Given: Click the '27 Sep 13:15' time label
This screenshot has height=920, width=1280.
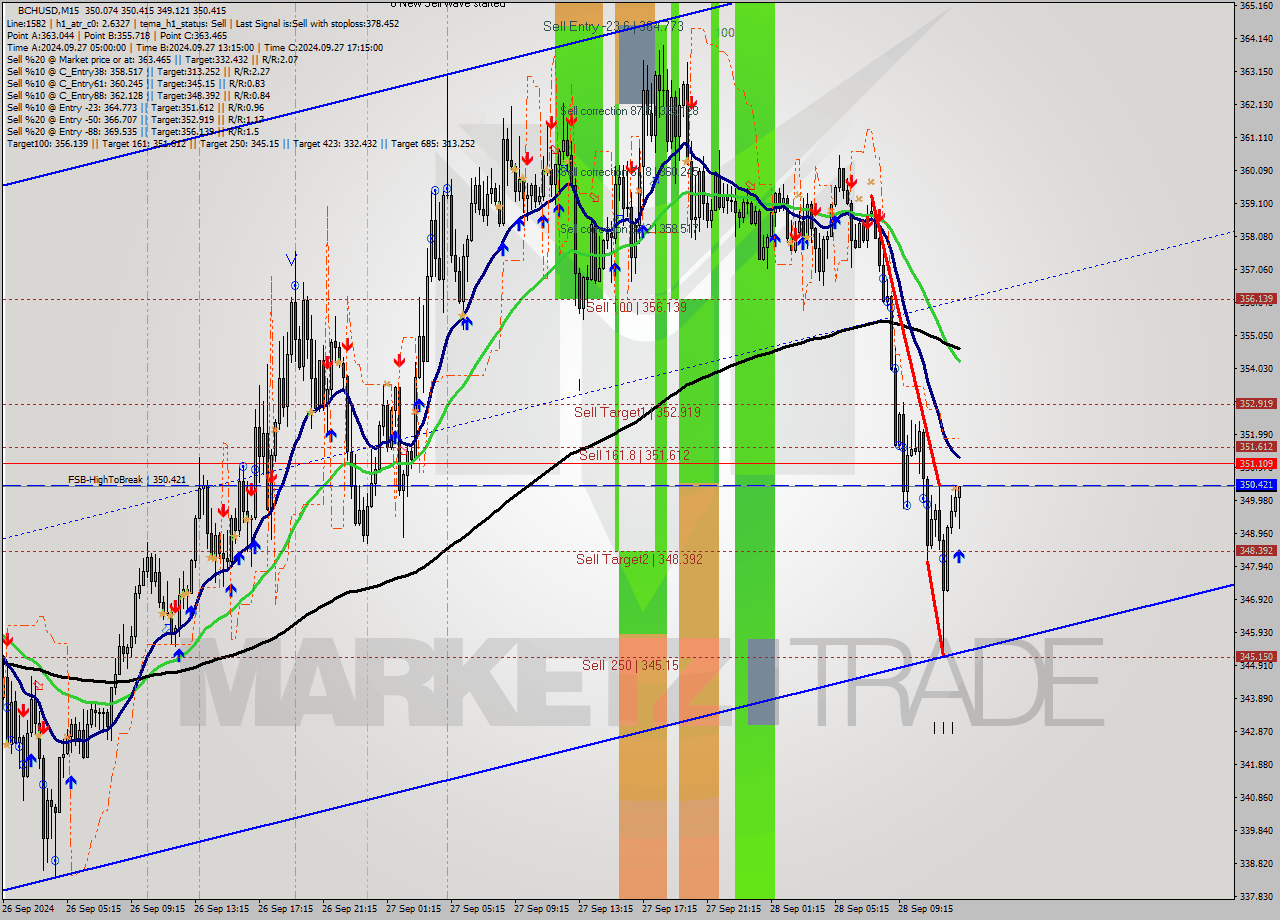Looking at the screenshot, I should click(x=605, y=910).
